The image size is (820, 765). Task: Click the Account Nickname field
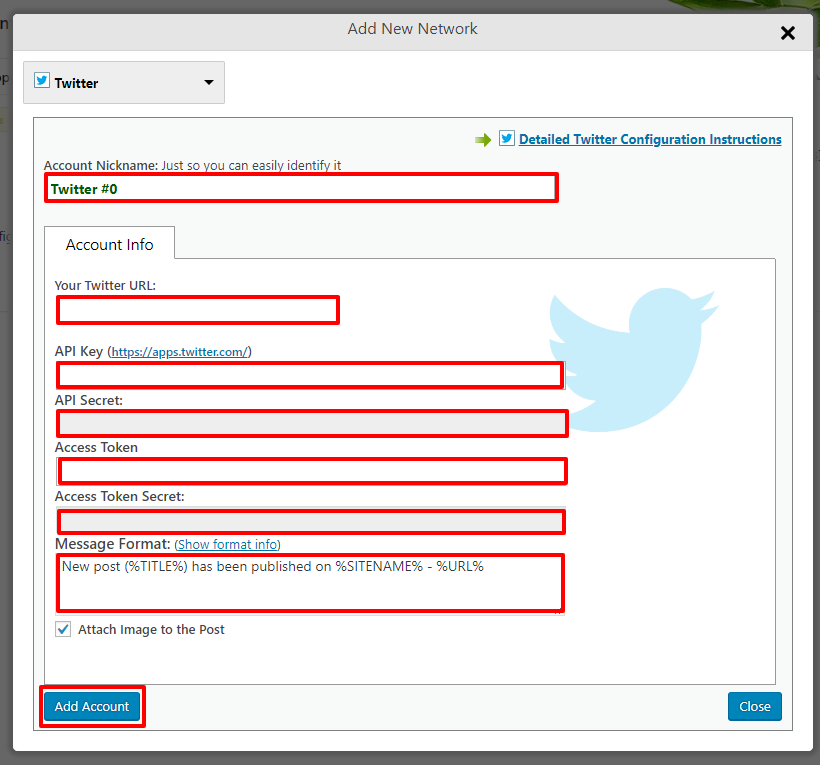coord(301,188)
